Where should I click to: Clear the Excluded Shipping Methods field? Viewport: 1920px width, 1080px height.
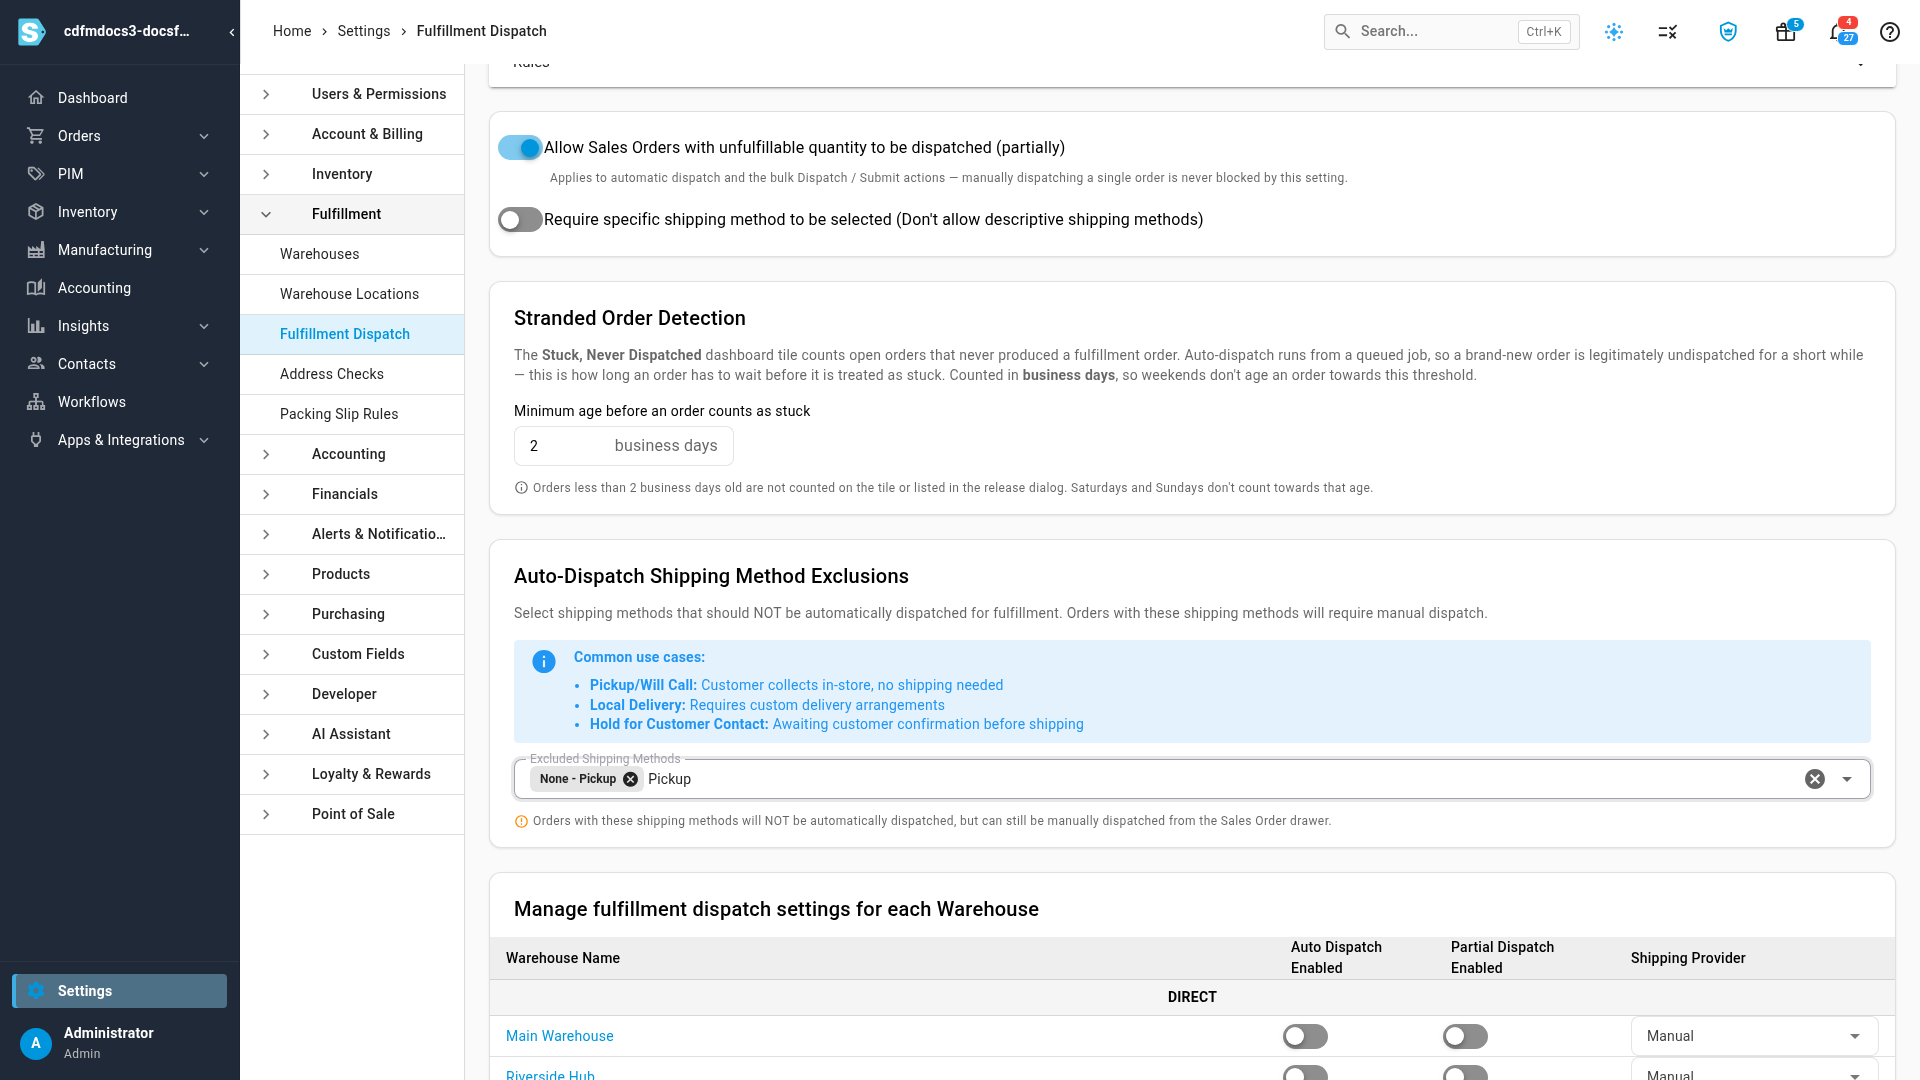(x=1815, y=779)
